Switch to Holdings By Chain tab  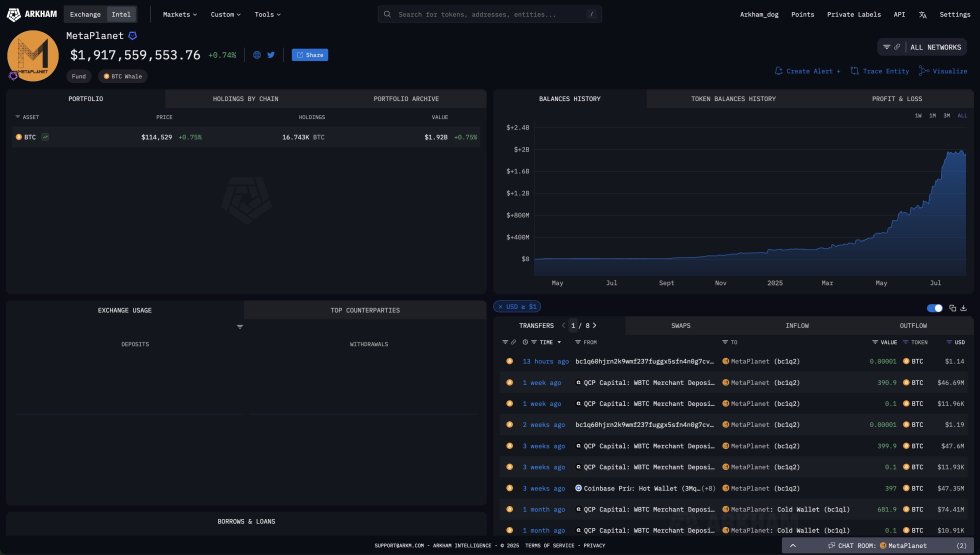245,99
